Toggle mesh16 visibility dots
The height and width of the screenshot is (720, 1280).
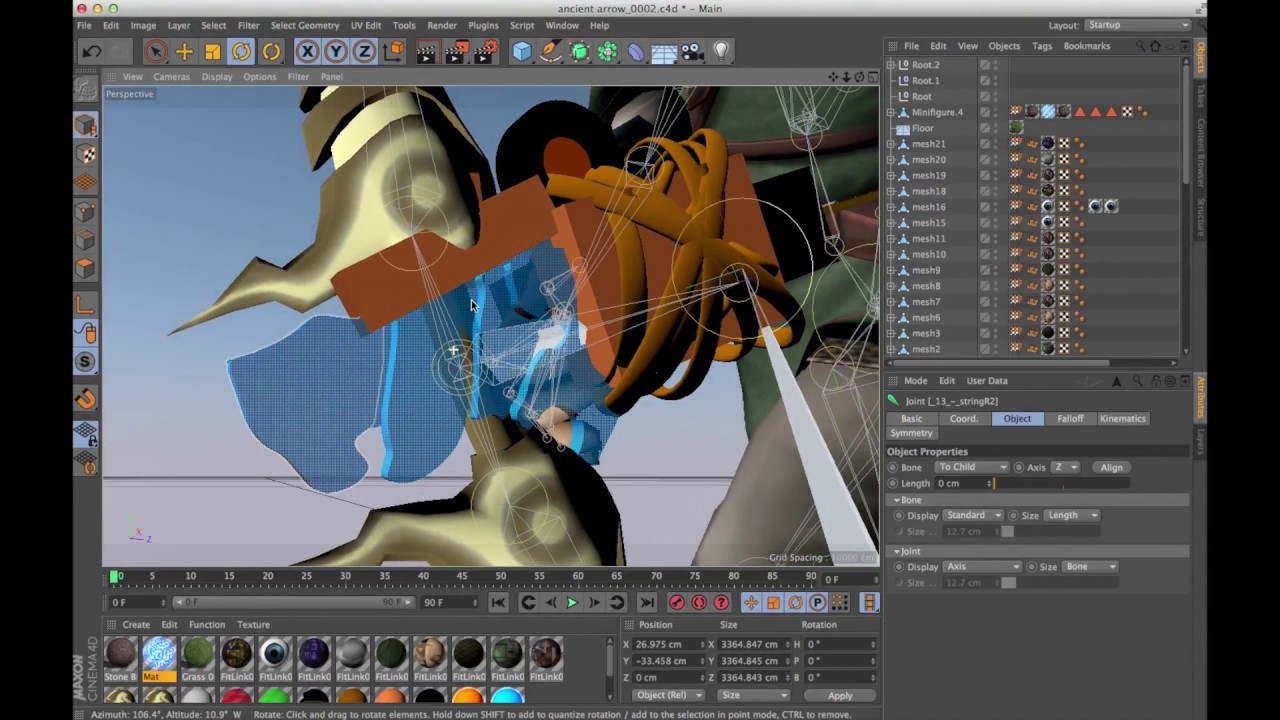click(x=995, y=207)
